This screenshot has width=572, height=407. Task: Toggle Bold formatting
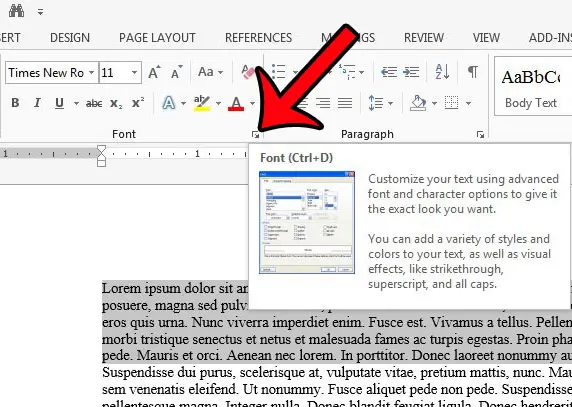pyautogui.click(x=15, y=103)
